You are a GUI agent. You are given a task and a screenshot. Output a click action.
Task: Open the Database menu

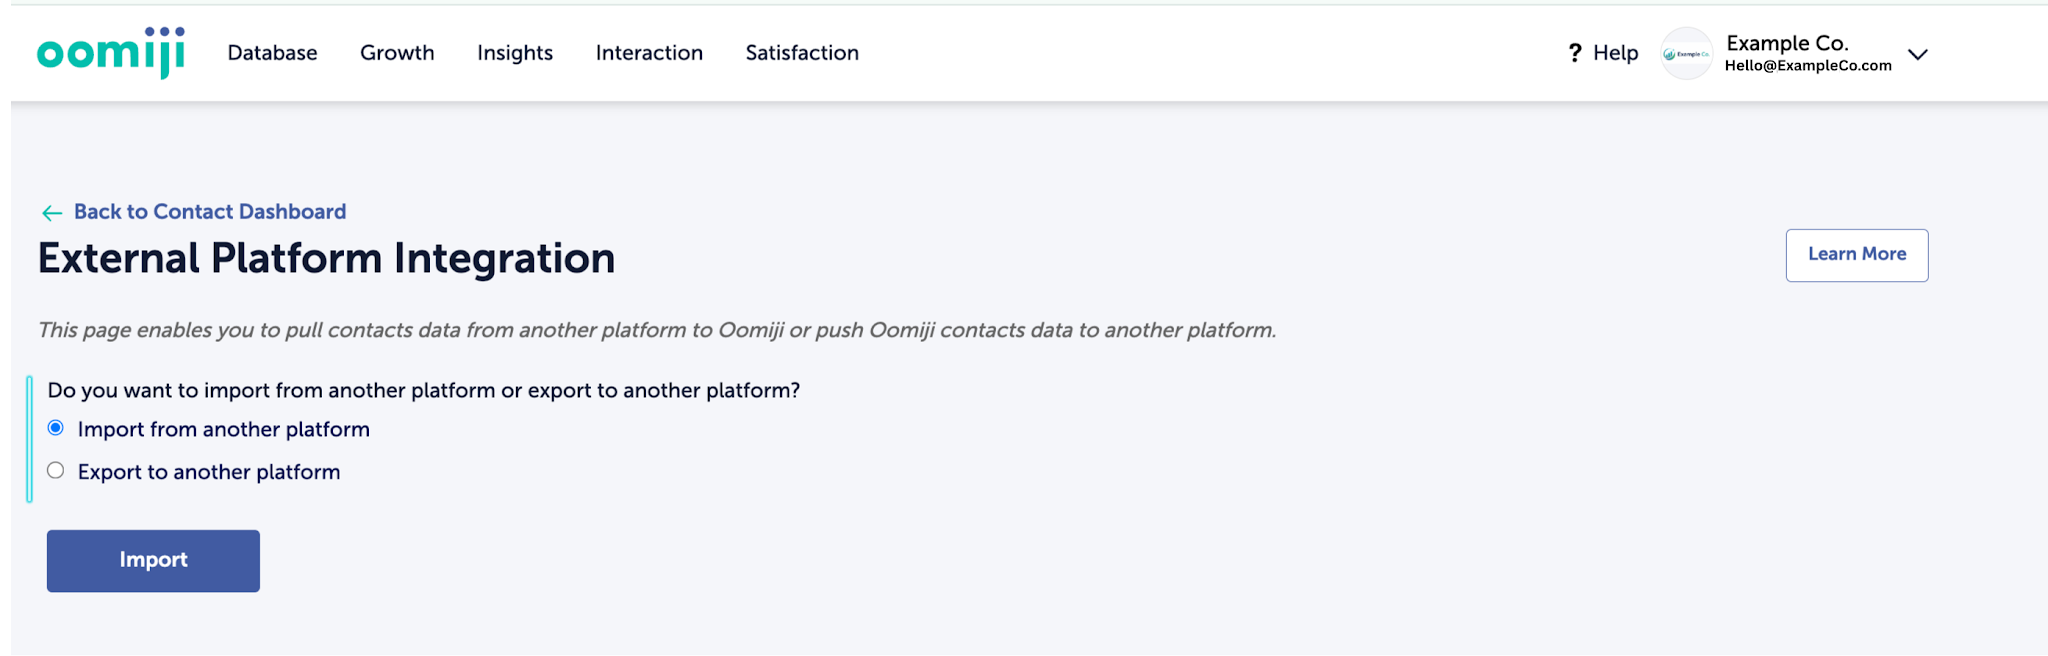(x=272, y=53)
